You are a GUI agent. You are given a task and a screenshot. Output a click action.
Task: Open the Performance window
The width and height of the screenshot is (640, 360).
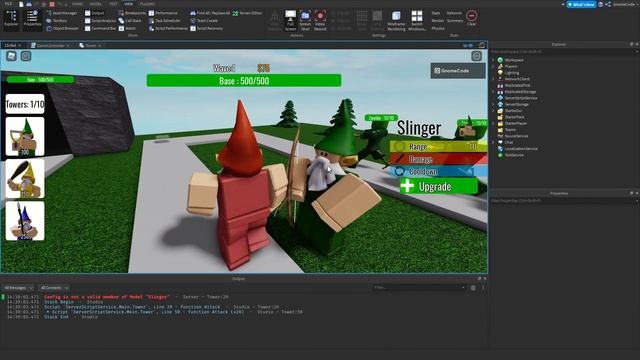click(163, 13)
